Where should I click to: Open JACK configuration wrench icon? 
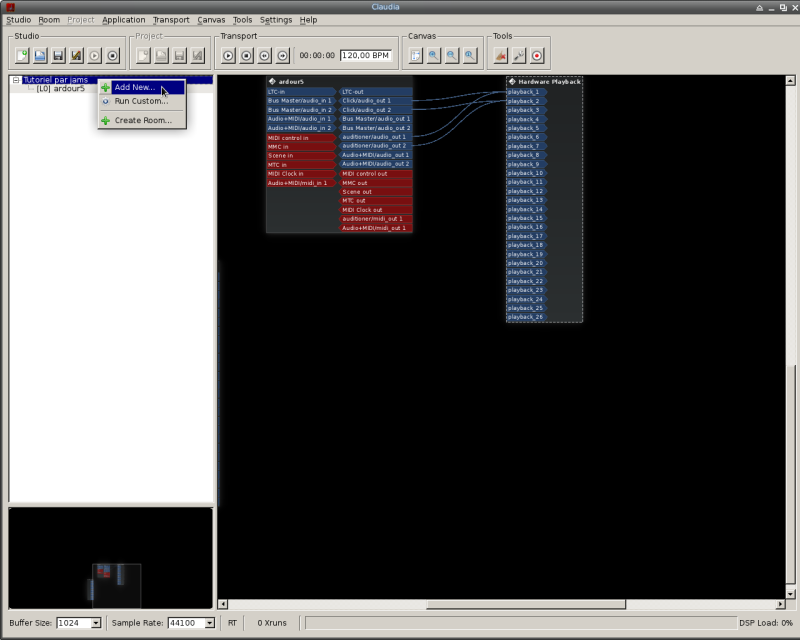coord(519,56)
